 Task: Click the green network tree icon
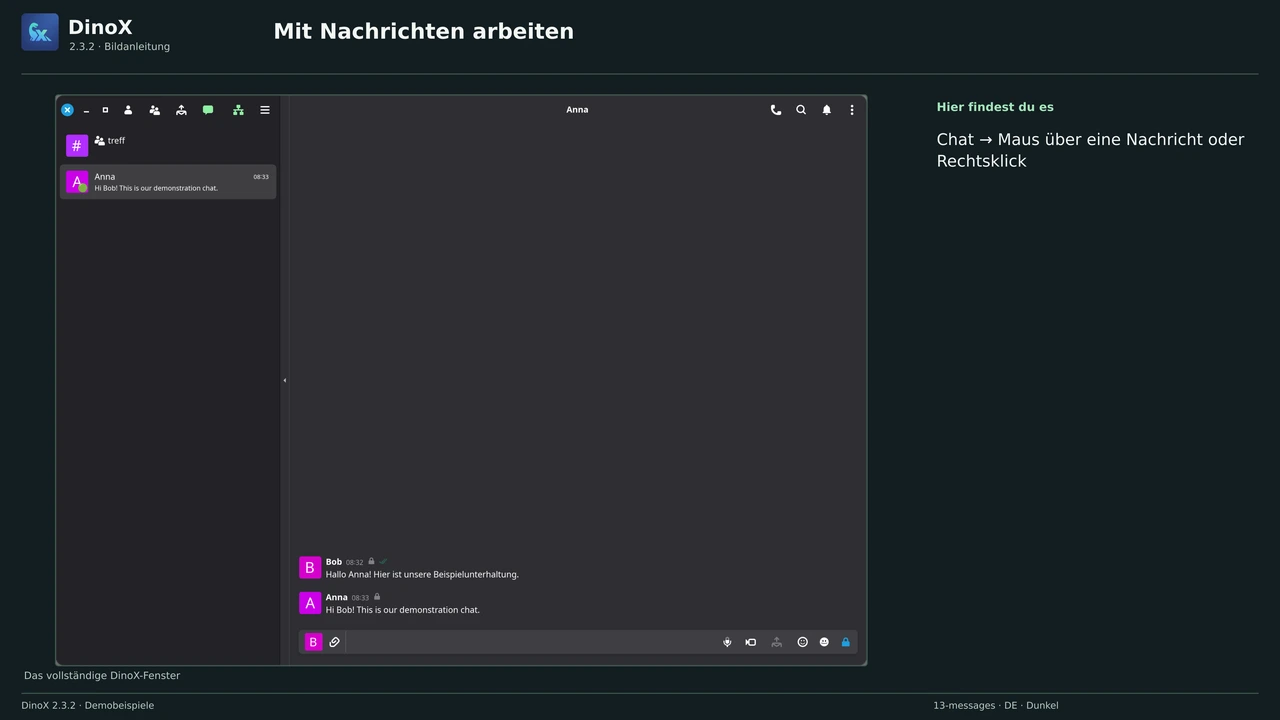click(238, 110)
